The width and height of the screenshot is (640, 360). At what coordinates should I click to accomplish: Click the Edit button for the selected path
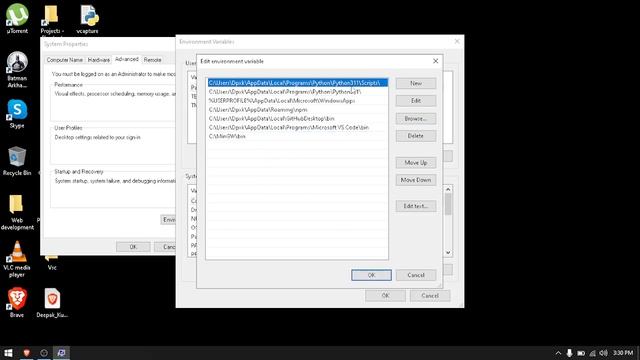[416, 101]
